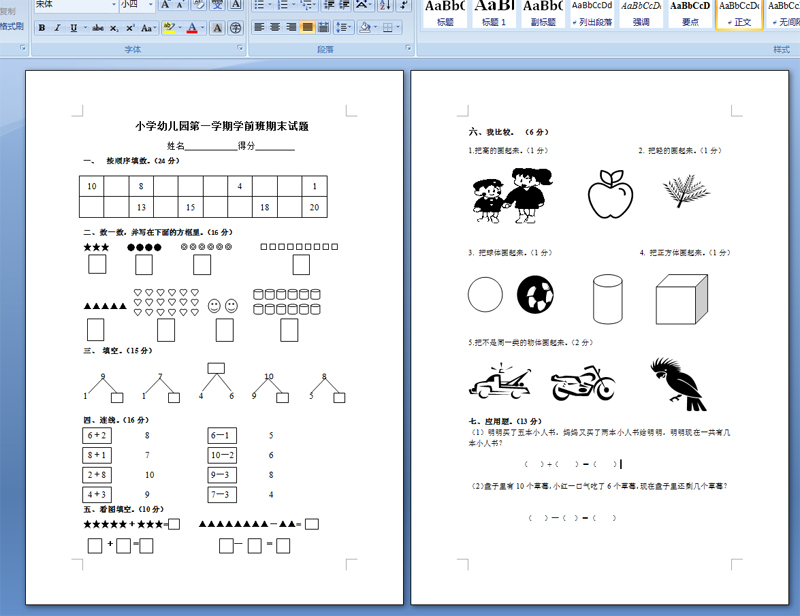
Task: Apply strikethrough formatting
Action: click(x=98, y=28)
